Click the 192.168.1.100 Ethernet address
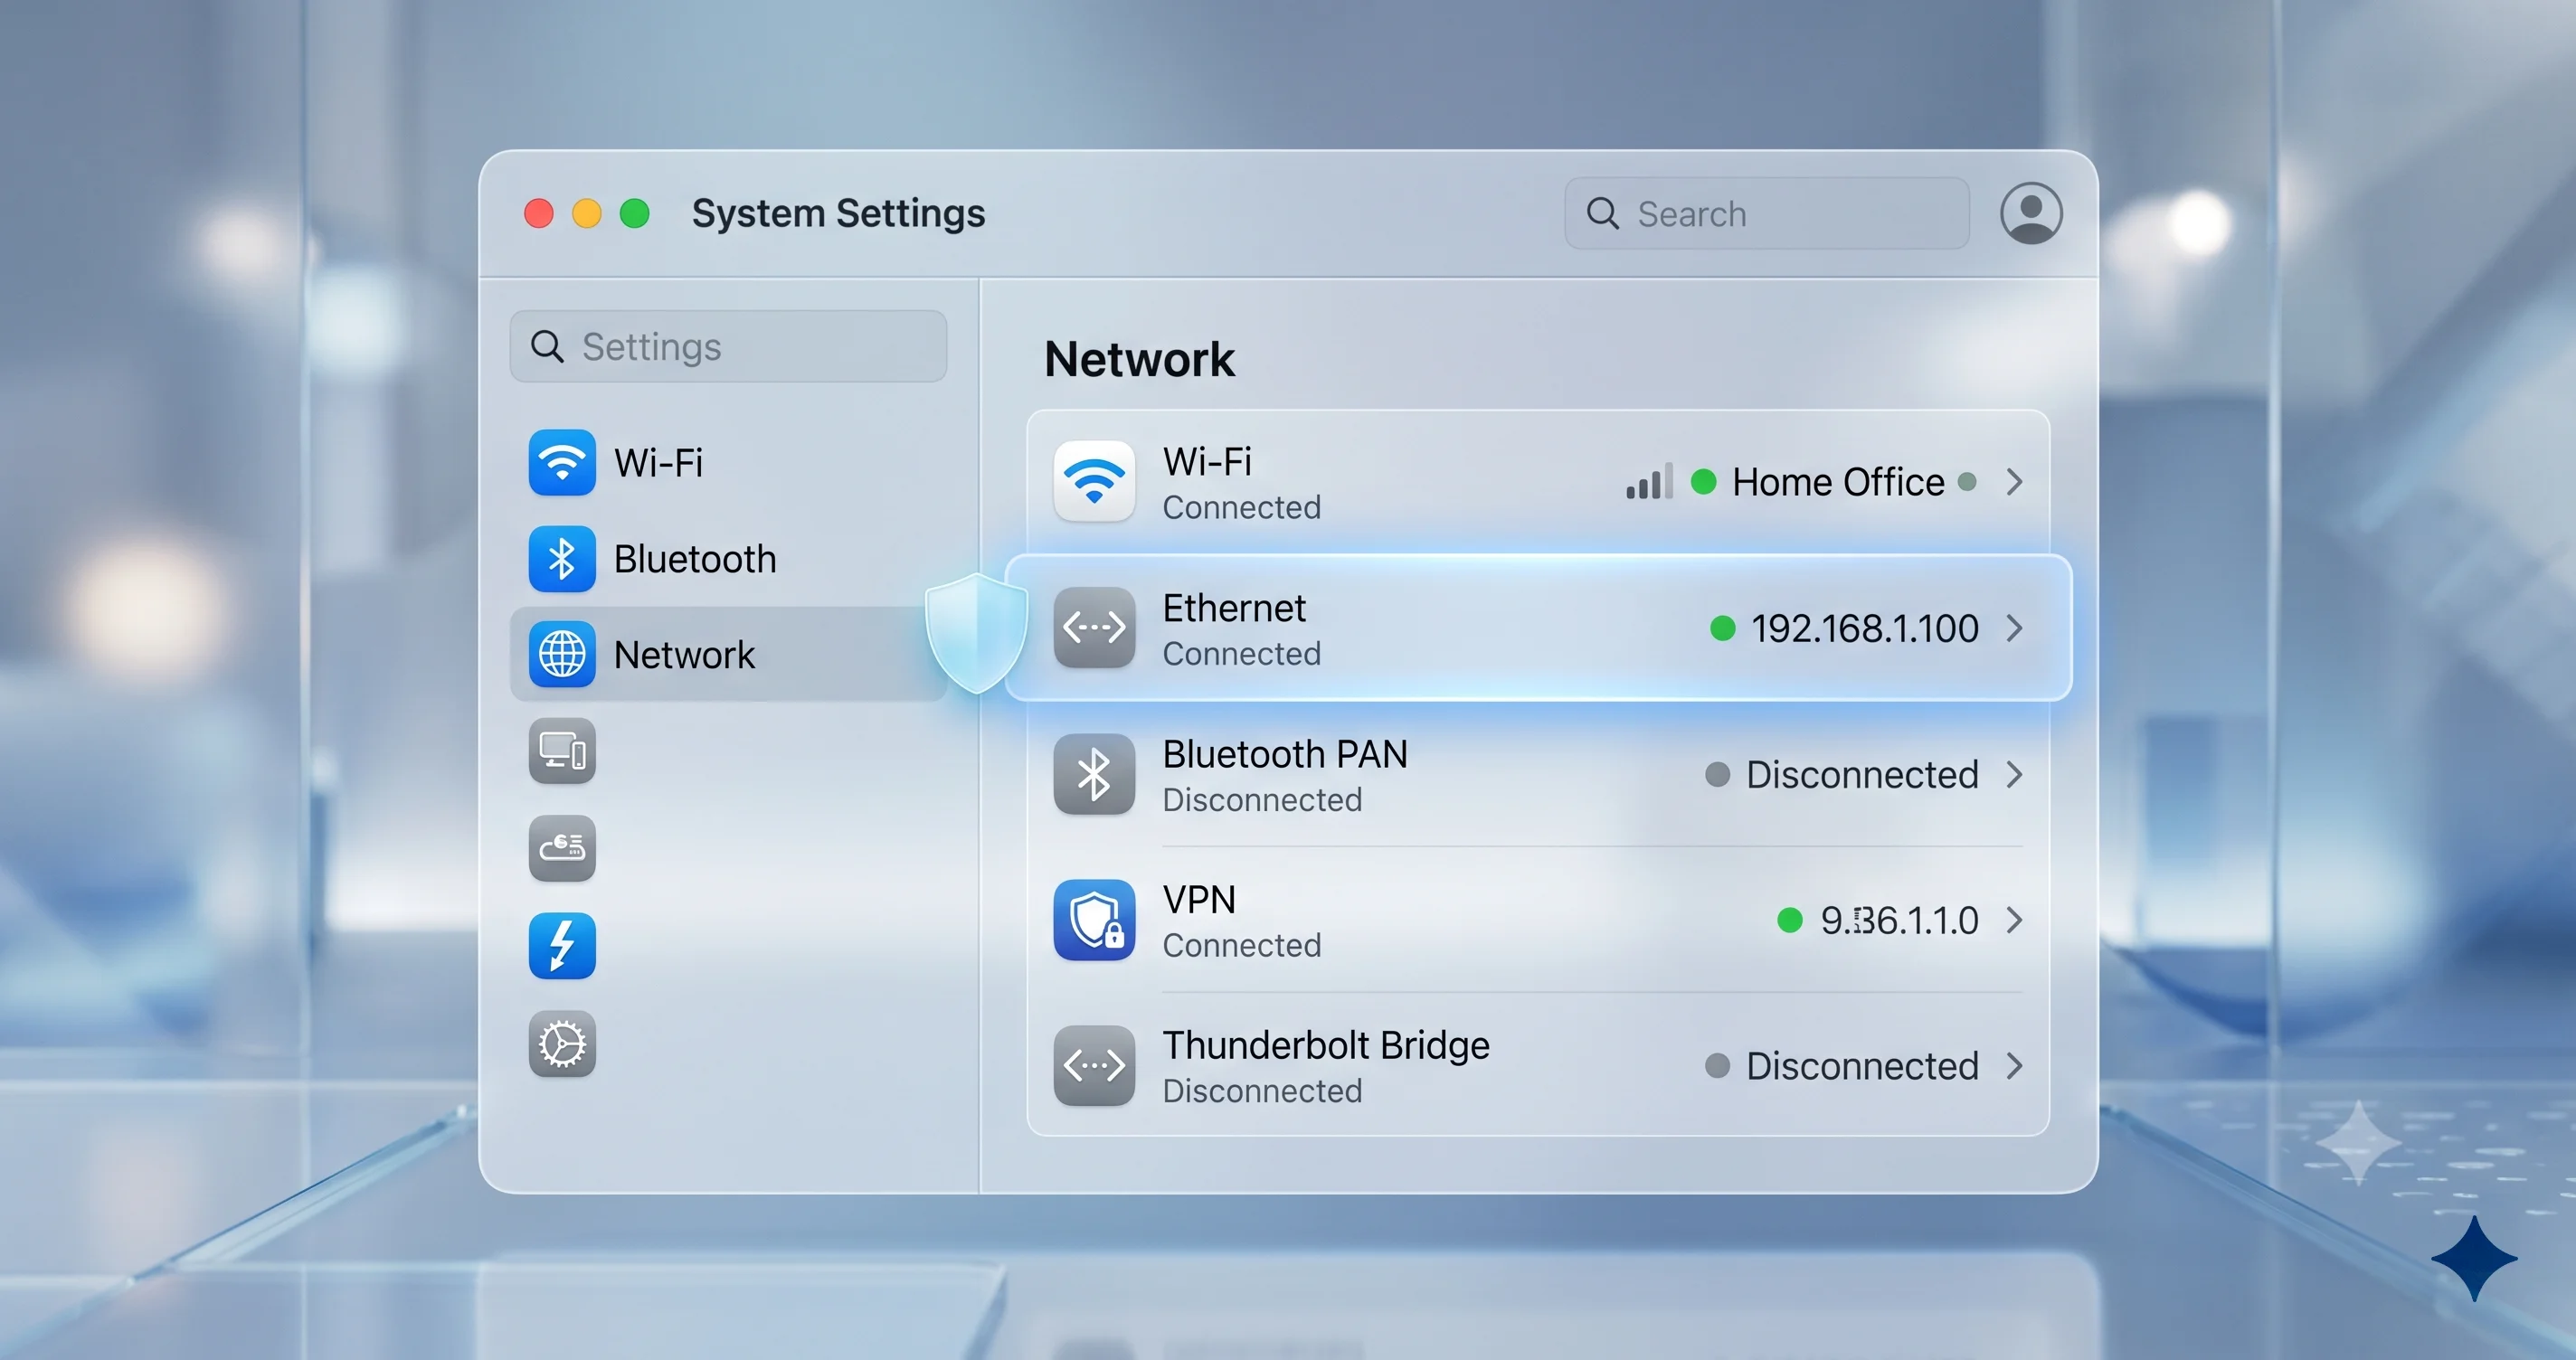2576x1360 pixels. pyautogui.click(x=1864, y=628)
